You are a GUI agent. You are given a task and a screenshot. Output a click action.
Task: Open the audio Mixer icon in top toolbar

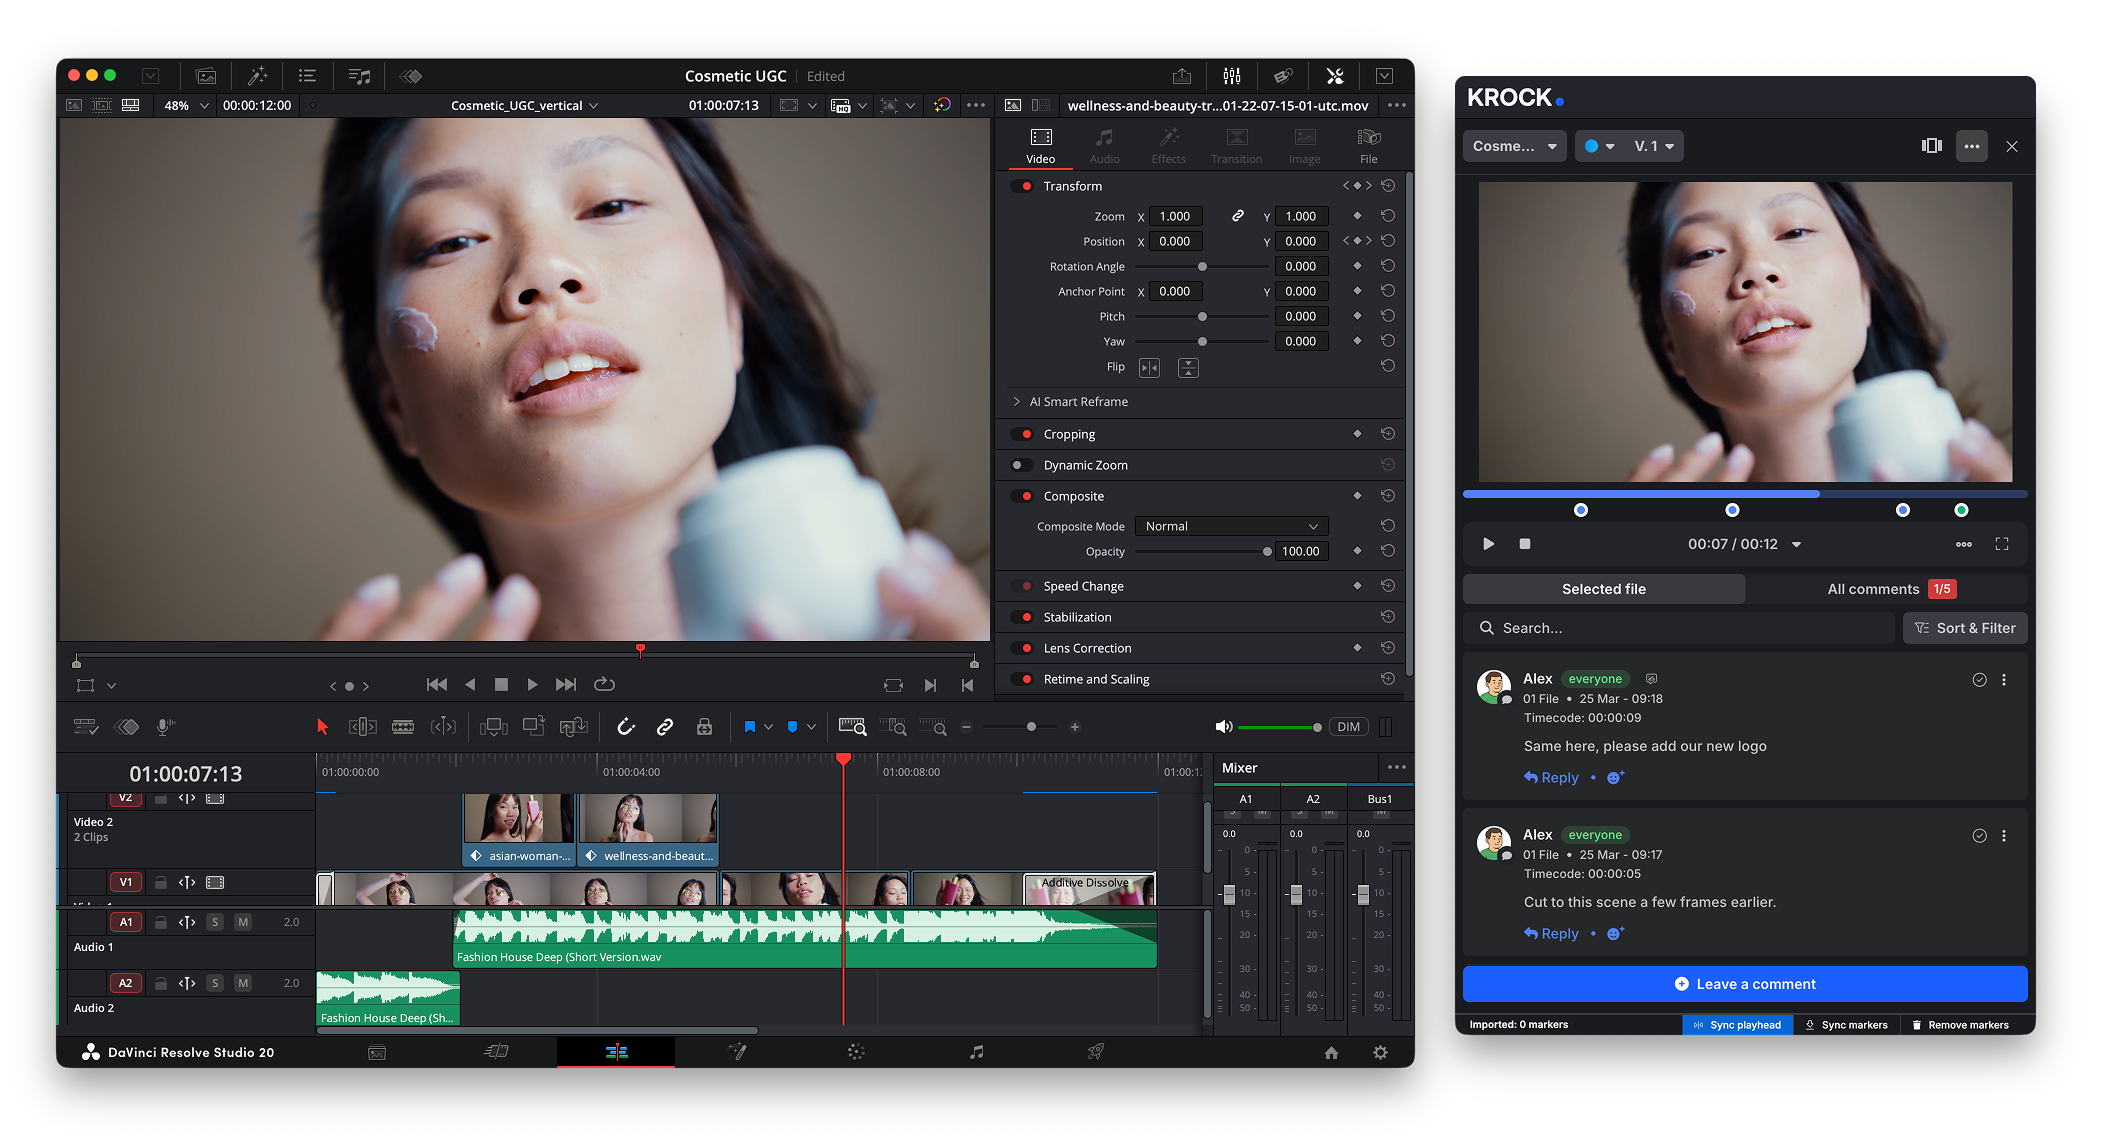(x=1232, y=76)
